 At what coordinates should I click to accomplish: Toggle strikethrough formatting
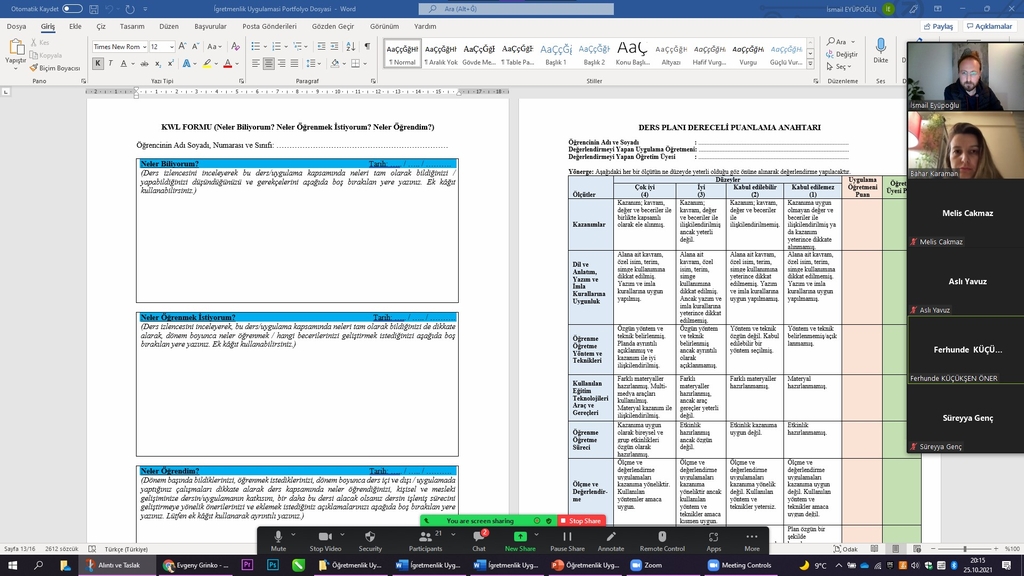point(144,63)
